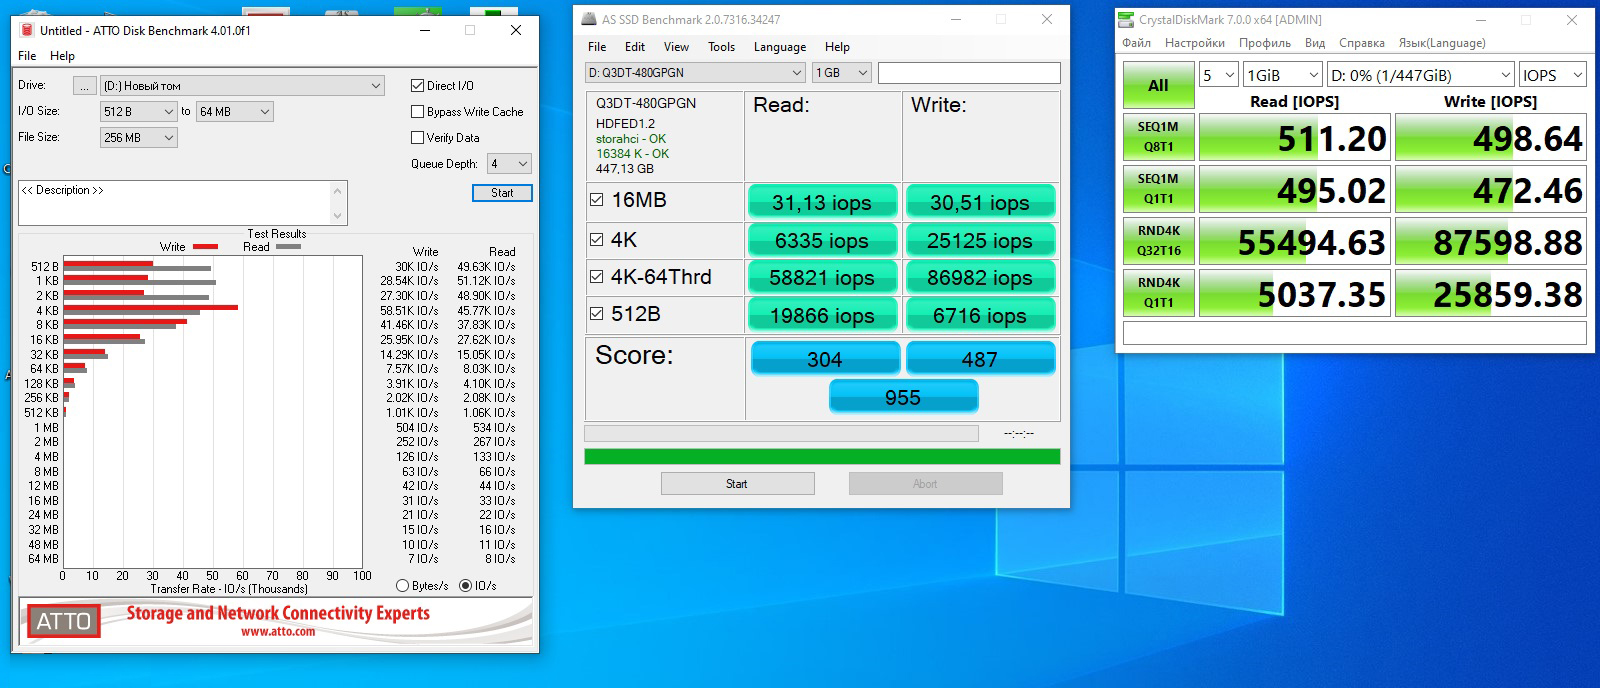
Task: Click the ATTO Start button
Action: (x=502, y=193)
